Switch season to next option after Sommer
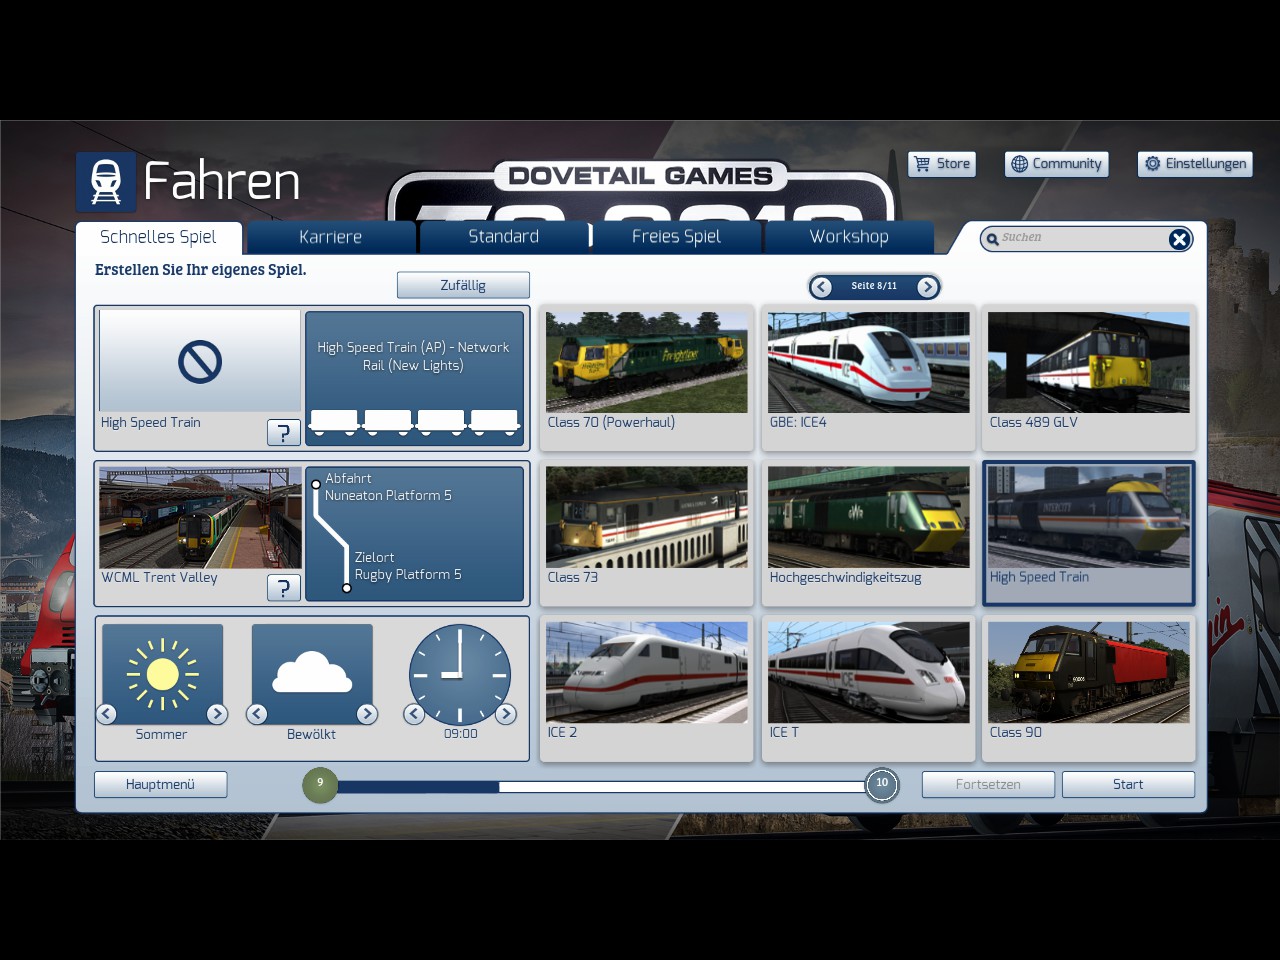1280x960 pixels. coord(217,714)
